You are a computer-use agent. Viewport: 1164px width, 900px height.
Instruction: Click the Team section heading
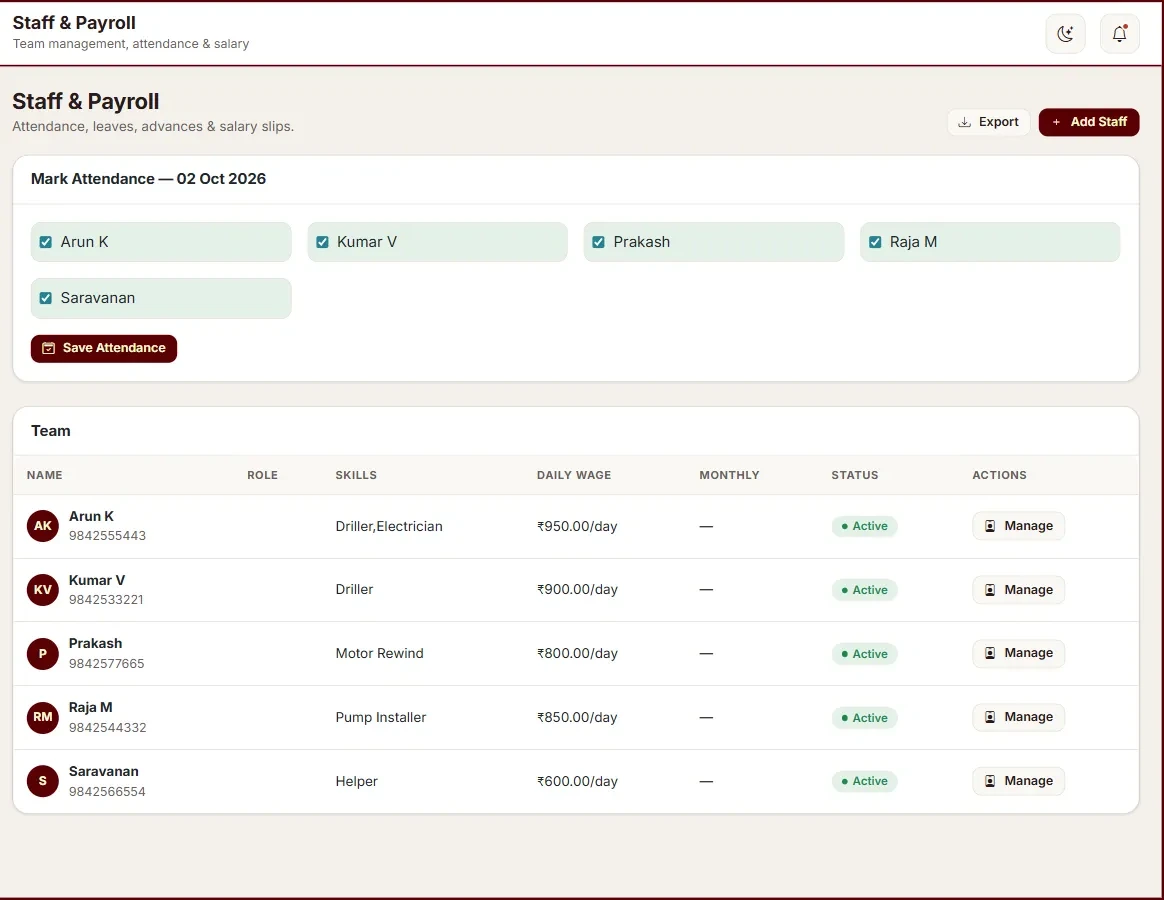click(x=50, y=431)
